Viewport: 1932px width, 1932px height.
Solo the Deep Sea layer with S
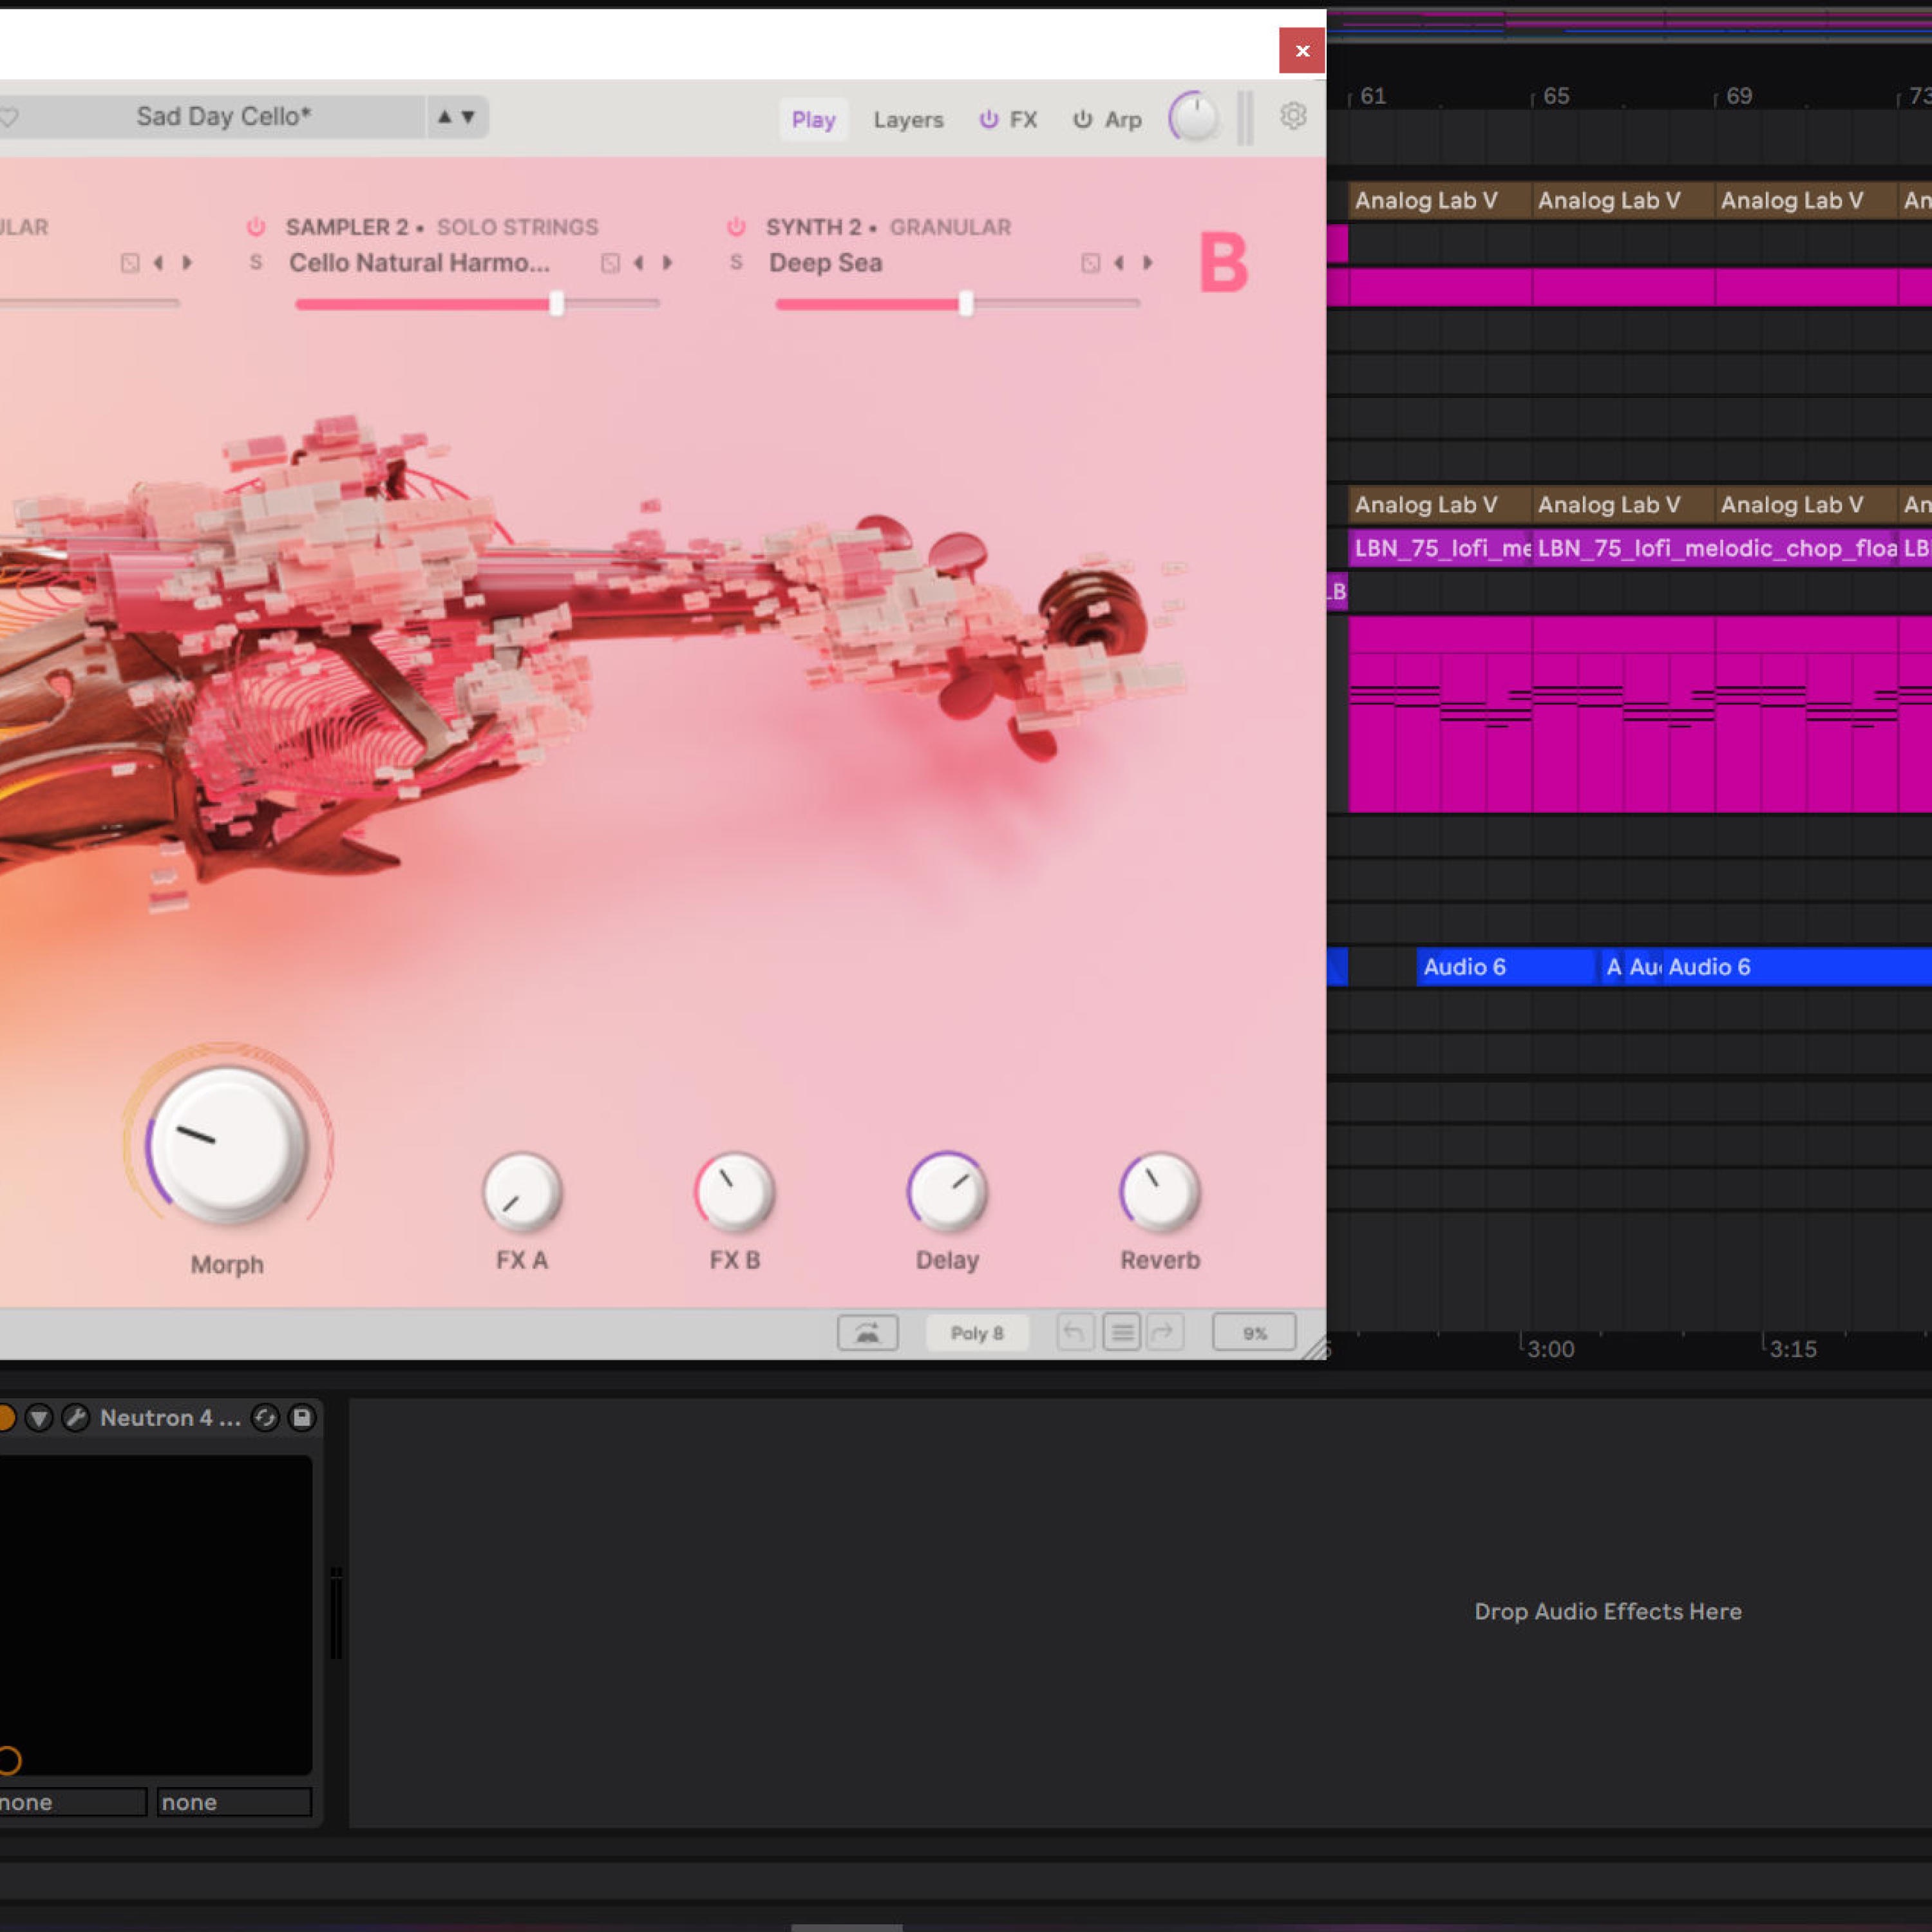736,262
